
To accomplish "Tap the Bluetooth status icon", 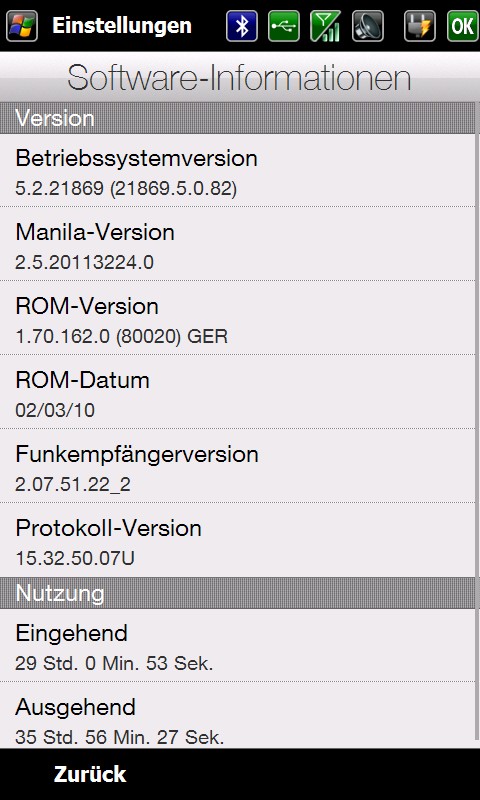I will 242,26.
